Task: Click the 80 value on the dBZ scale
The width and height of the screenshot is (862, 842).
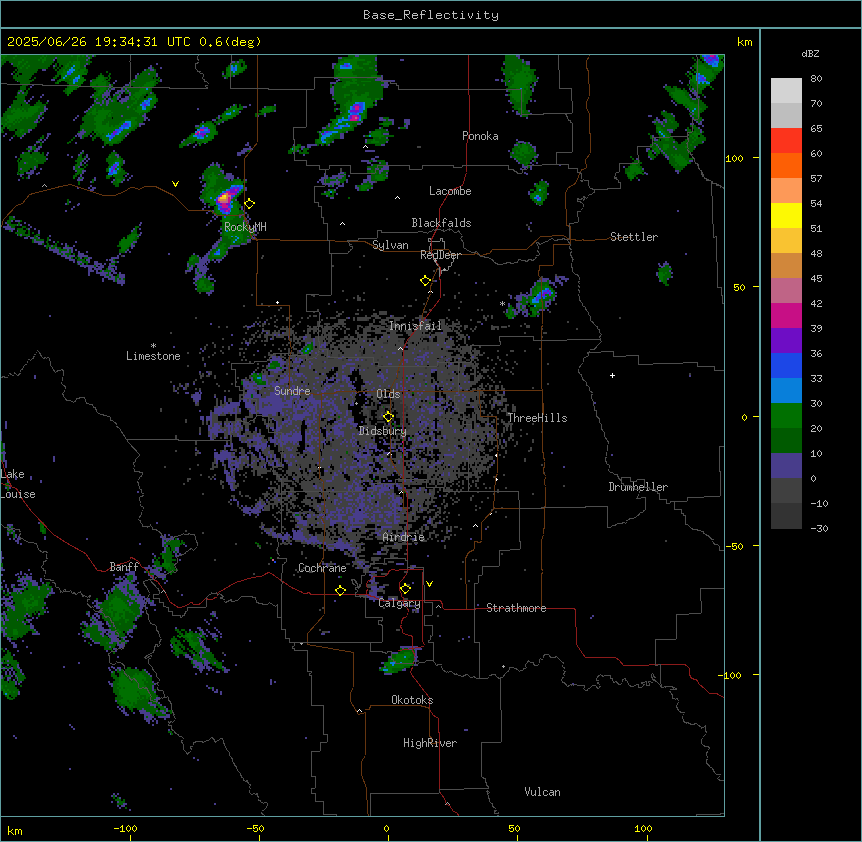Action: tap(816, 78)
